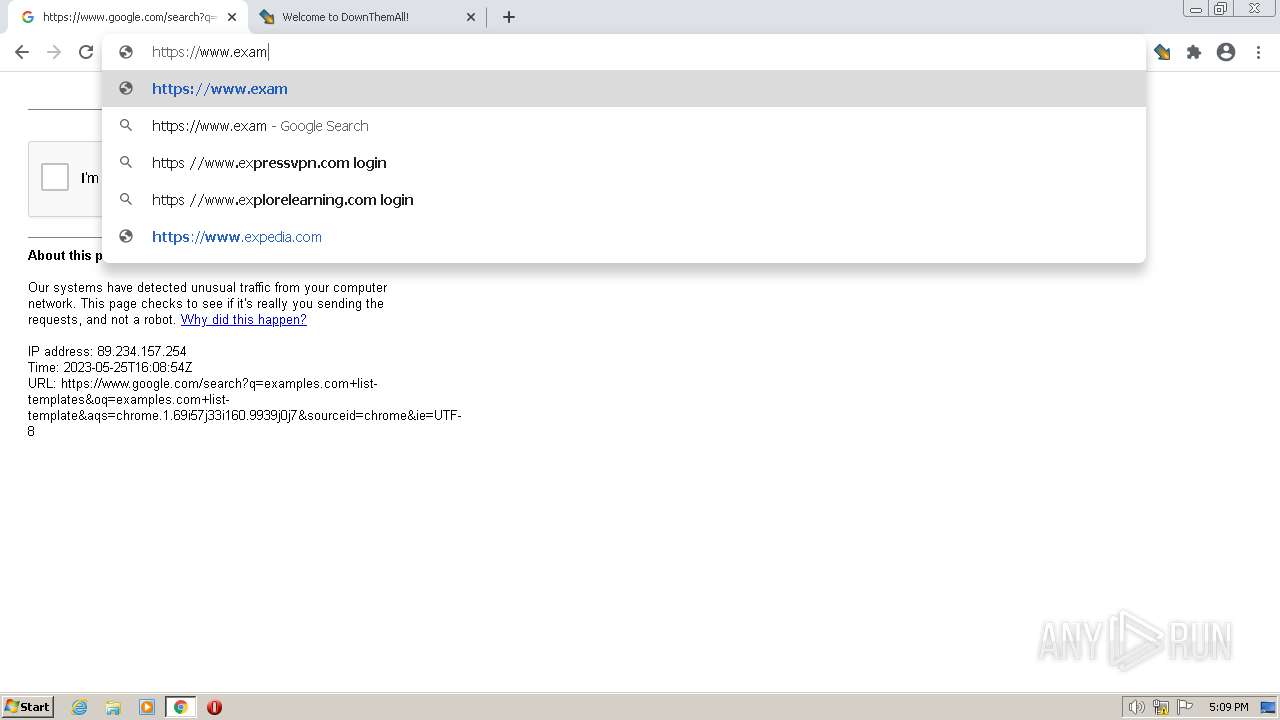Open the Chrome profile avatar
This screenshot has height=720, width=1280.
tap(1226, 52)
